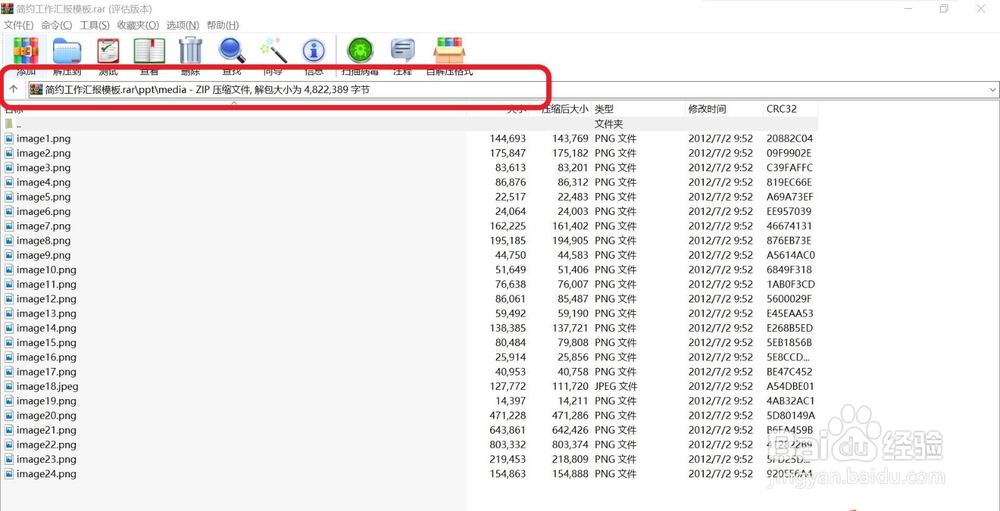Click the Virus scan green bug icon
This screenshot has width=1000, height=511.
pos(360,50)
